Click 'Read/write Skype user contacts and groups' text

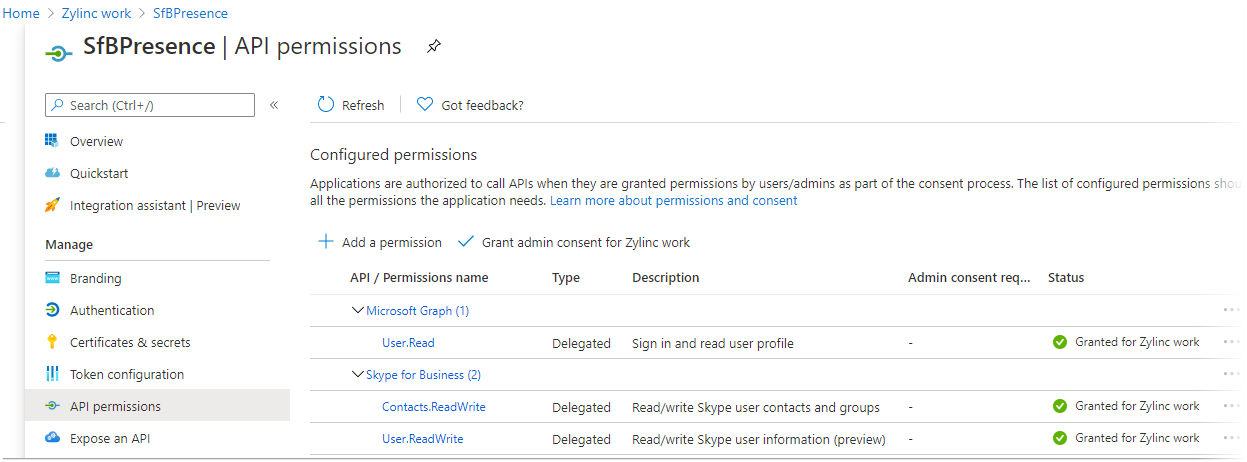[x=756, y=407]
